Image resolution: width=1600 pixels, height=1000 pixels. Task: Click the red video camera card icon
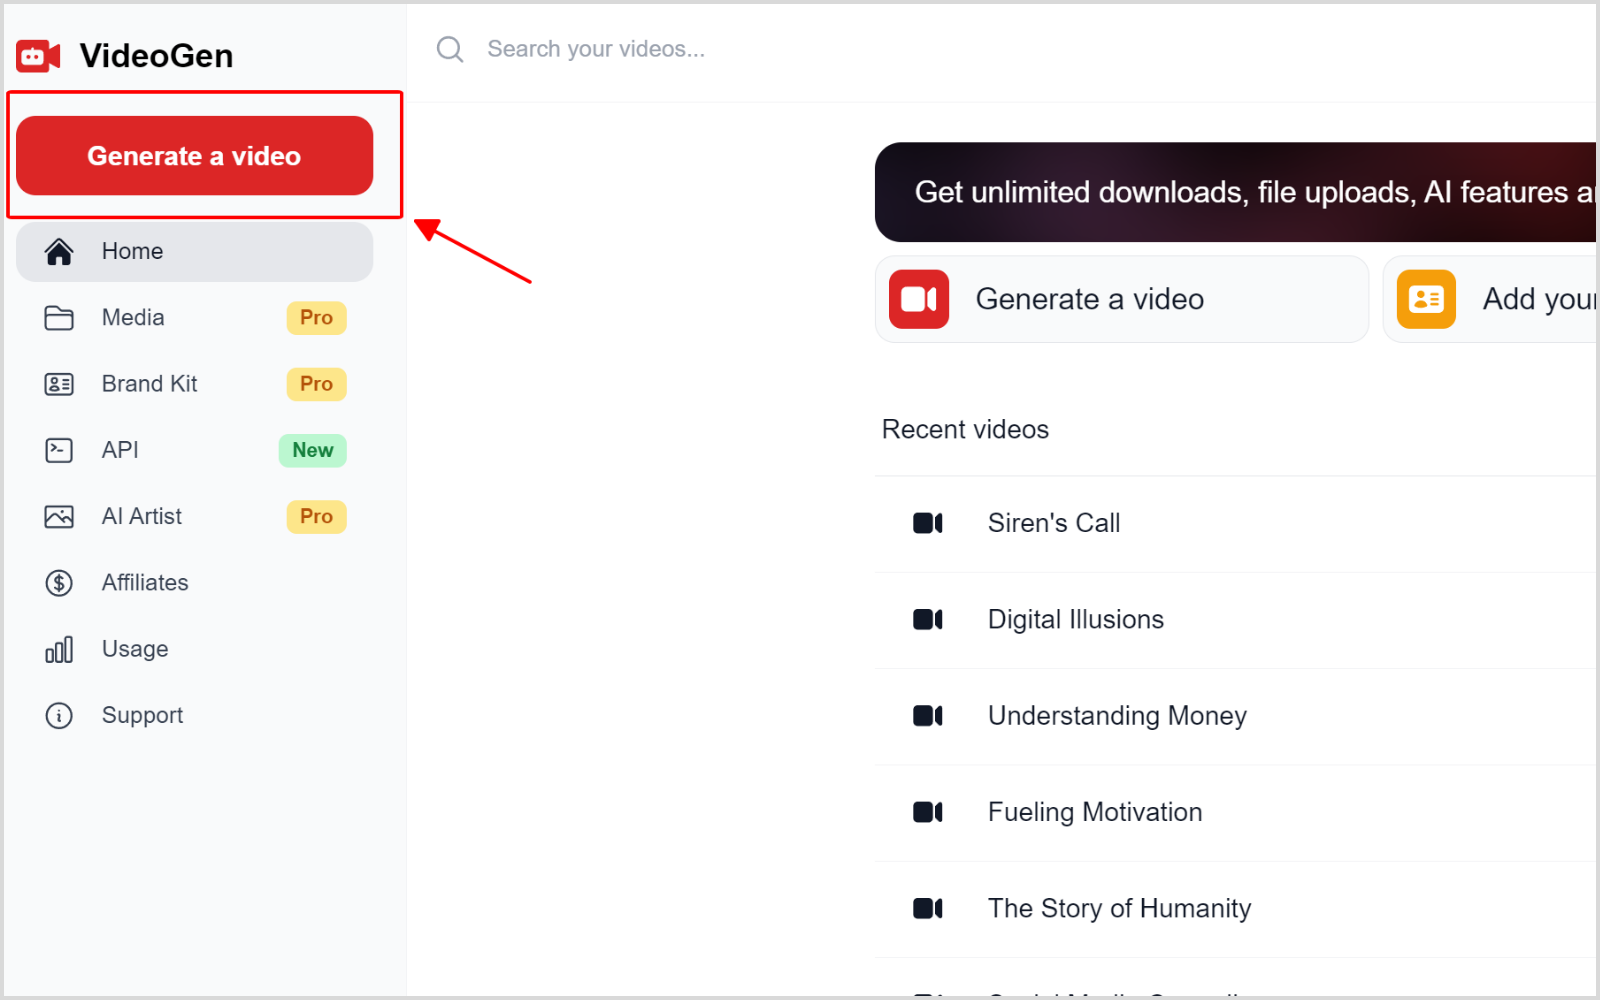(x=919, y=299)
